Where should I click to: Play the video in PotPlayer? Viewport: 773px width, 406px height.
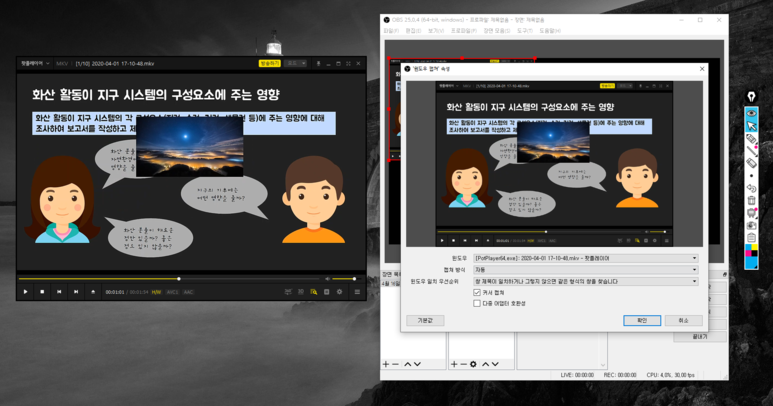tap(26, 292)
